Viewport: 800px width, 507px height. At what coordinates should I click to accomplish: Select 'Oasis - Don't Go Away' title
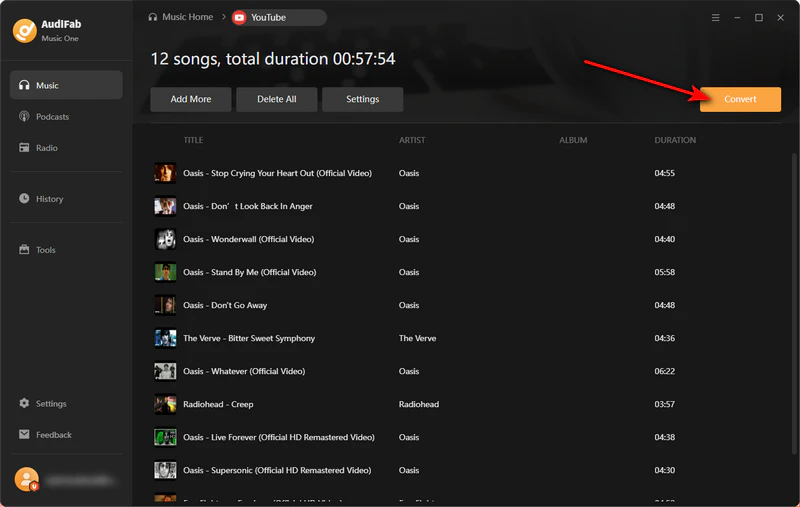[x=225, y=305]
